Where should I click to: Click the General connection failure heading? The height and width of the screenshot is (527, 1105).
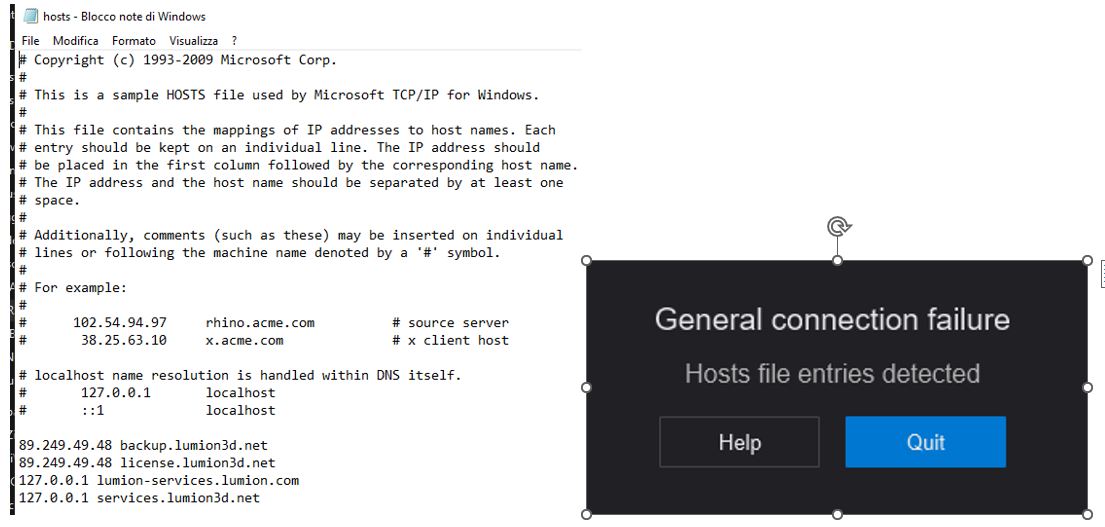[832, 319]
